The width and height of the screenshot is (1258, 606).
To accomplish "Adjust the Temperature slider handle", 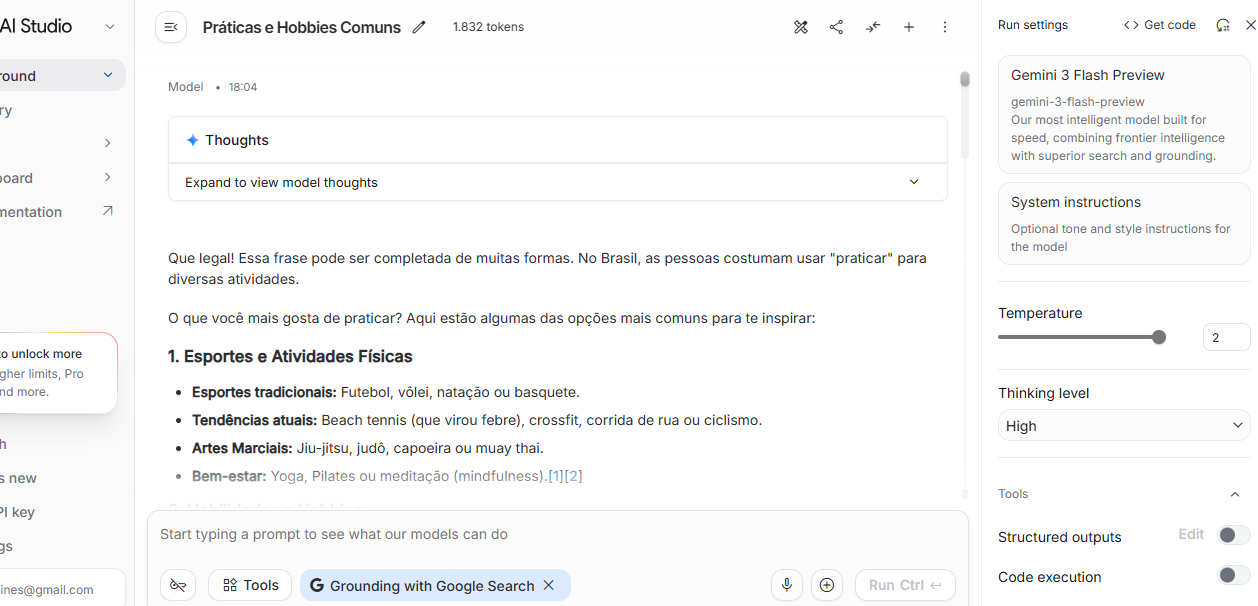I will coord(1159,337).
